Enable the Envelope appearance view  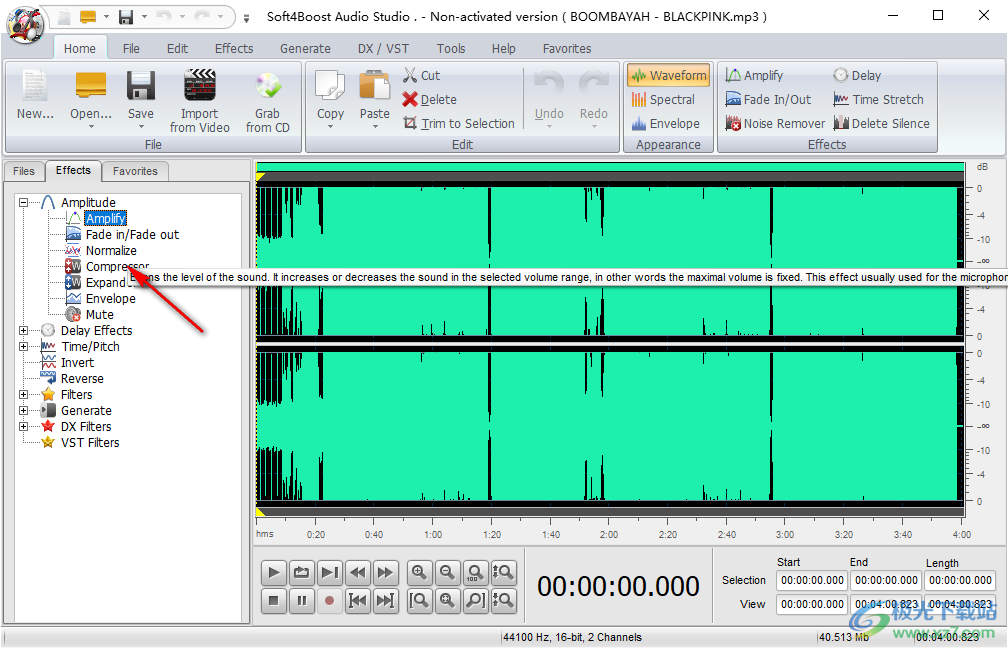(x=665, y=124)
